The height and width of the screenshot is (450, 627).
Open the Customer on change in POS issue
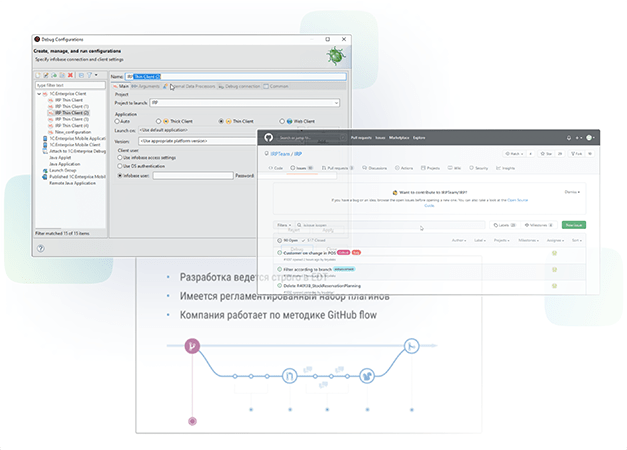point(310,253)
